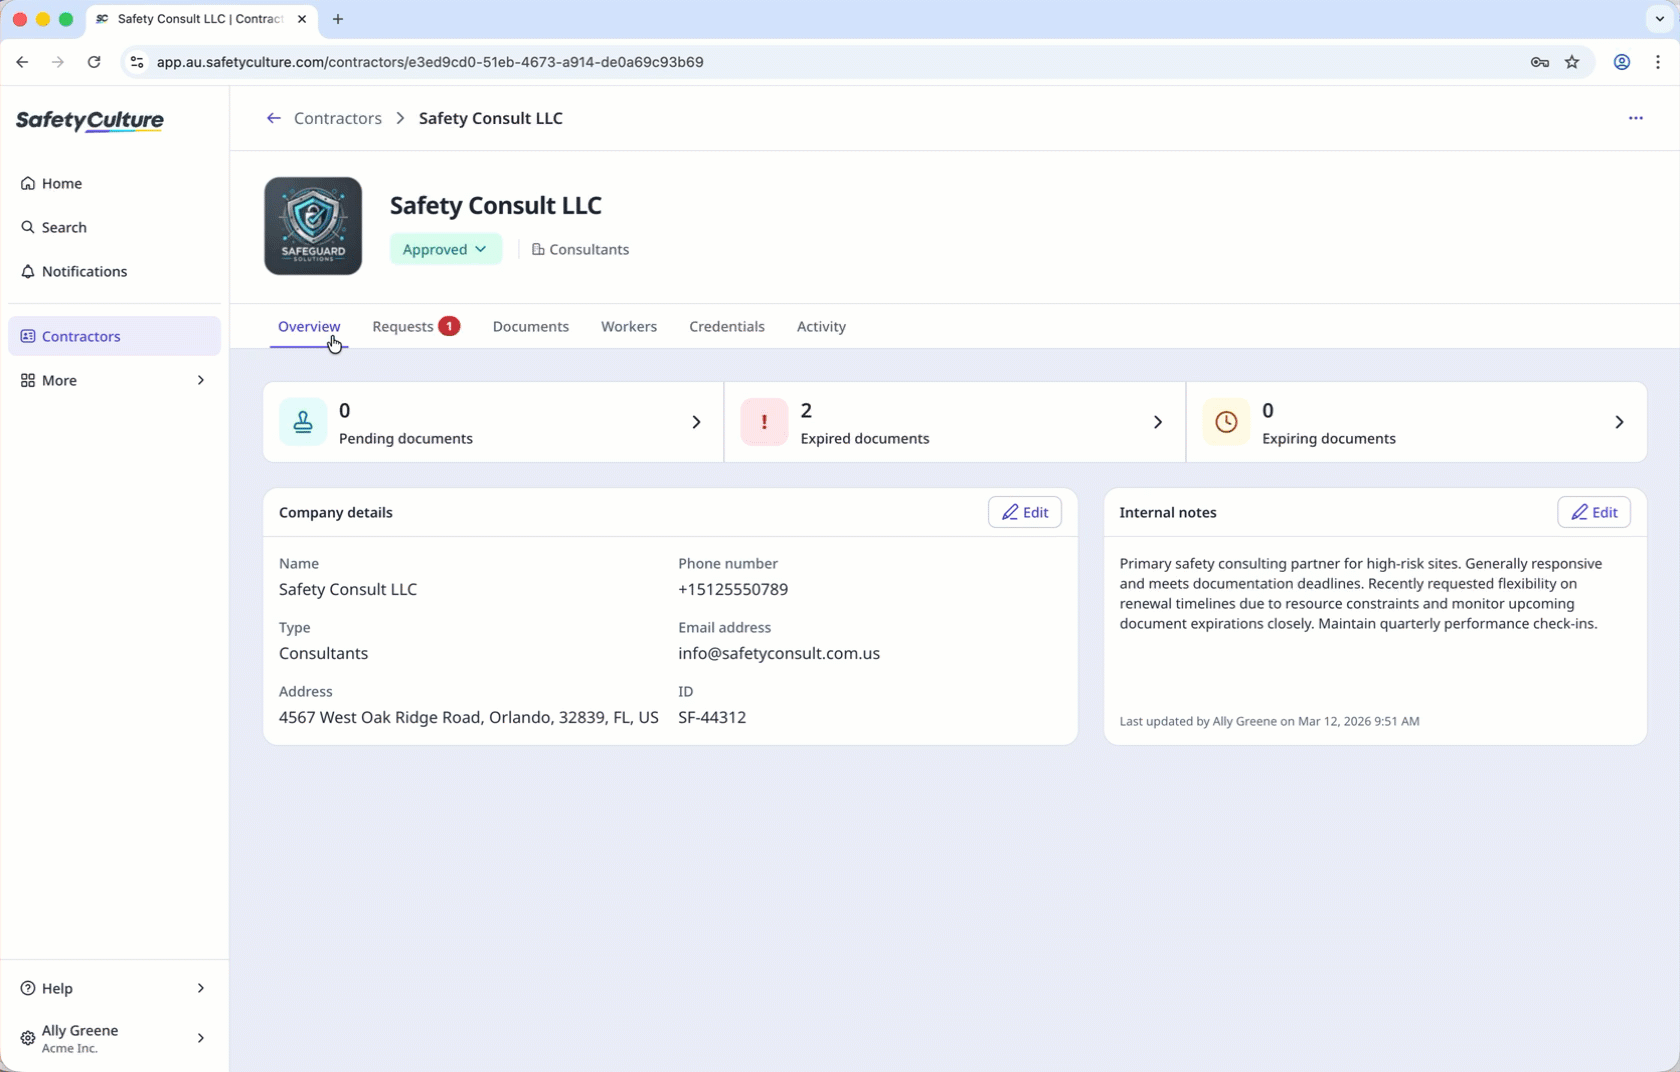This screenshot has width=1680, height=1072.
Task: Open Expiring documents via its chevron
Action: 1620,422
